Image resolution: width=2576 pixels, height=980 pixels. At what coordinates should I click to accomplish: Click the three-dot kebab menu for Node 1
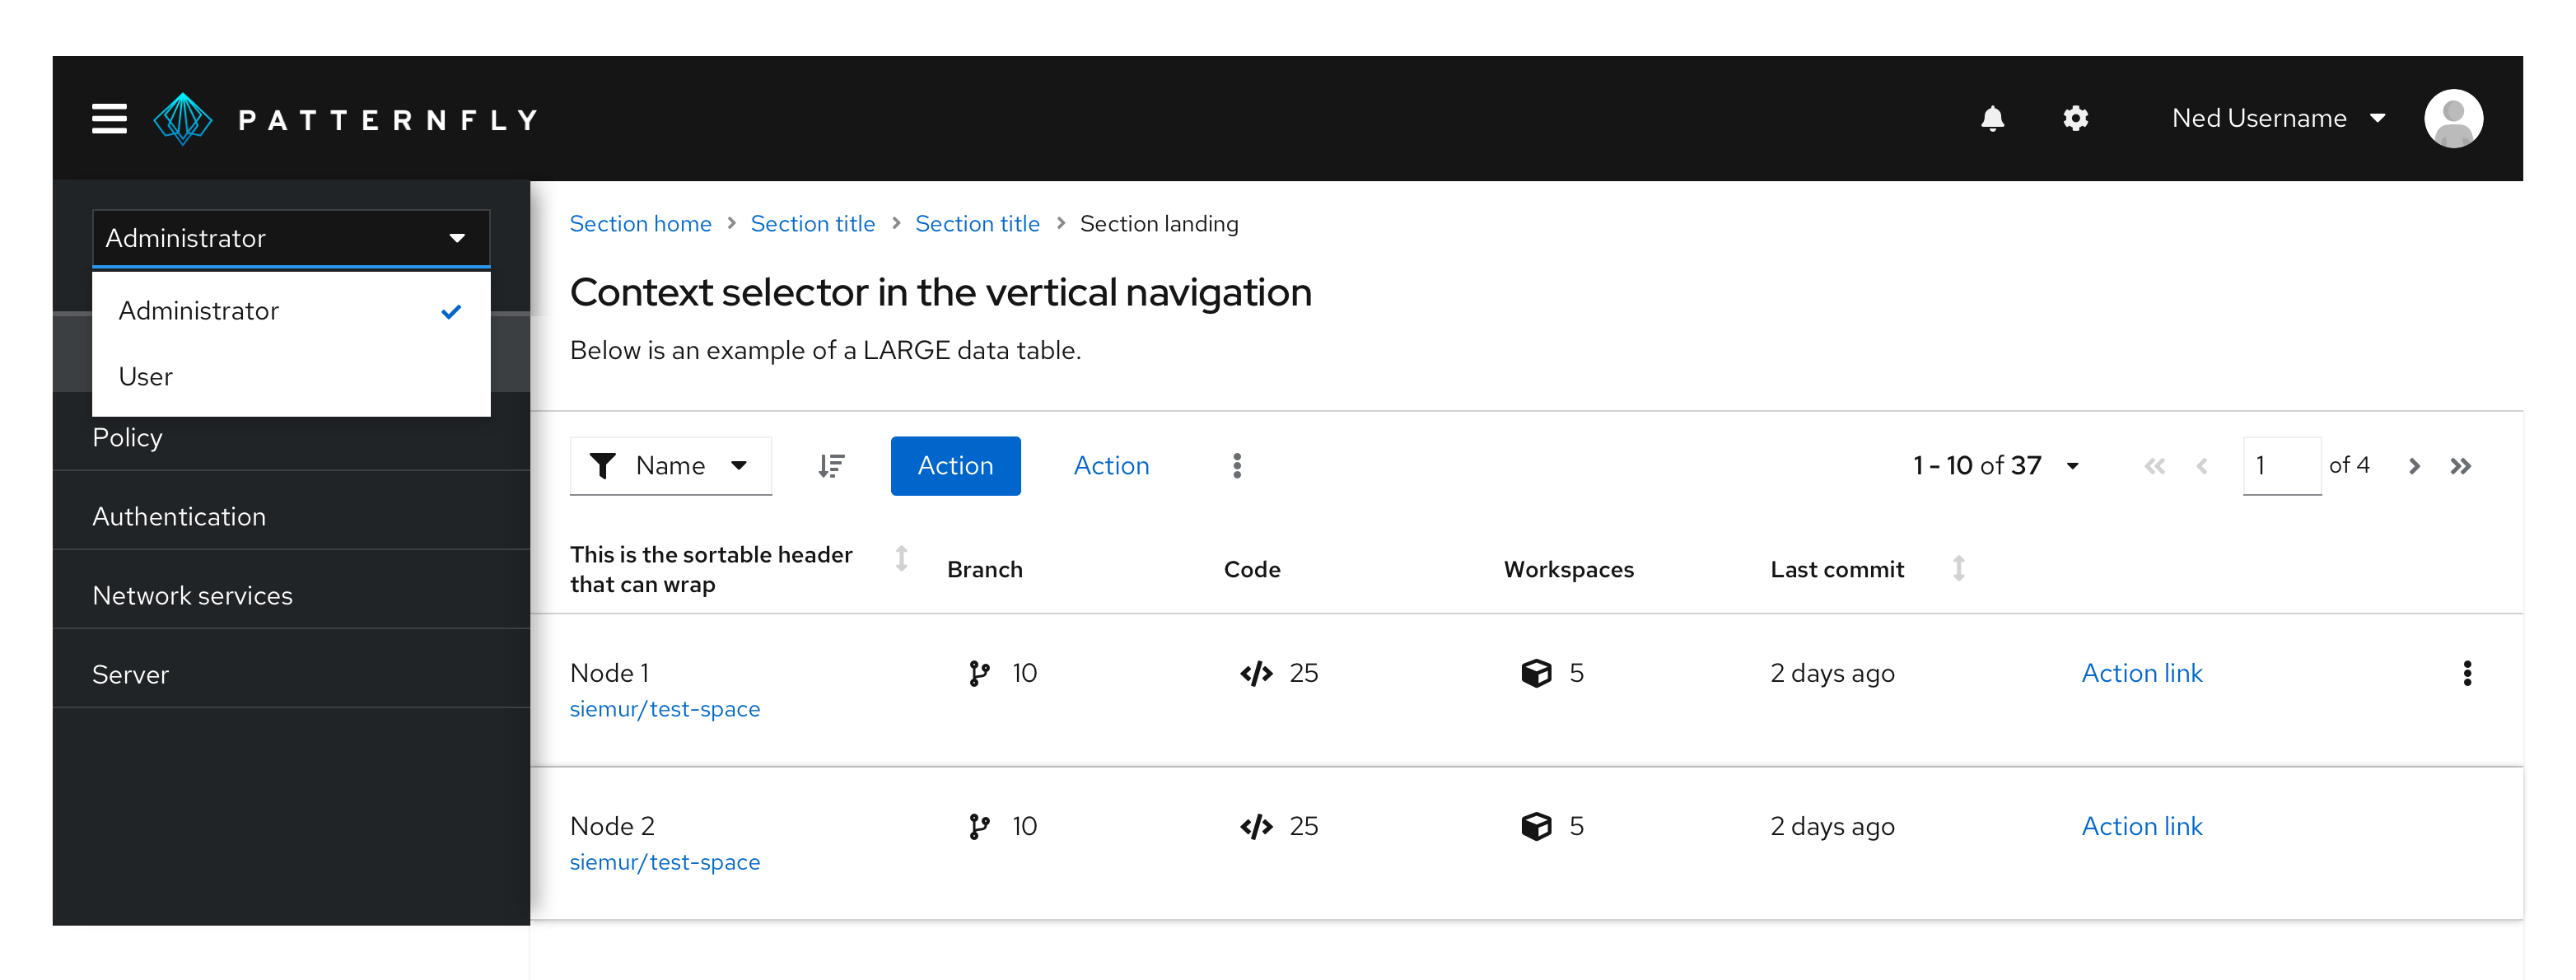[2469, 673]
